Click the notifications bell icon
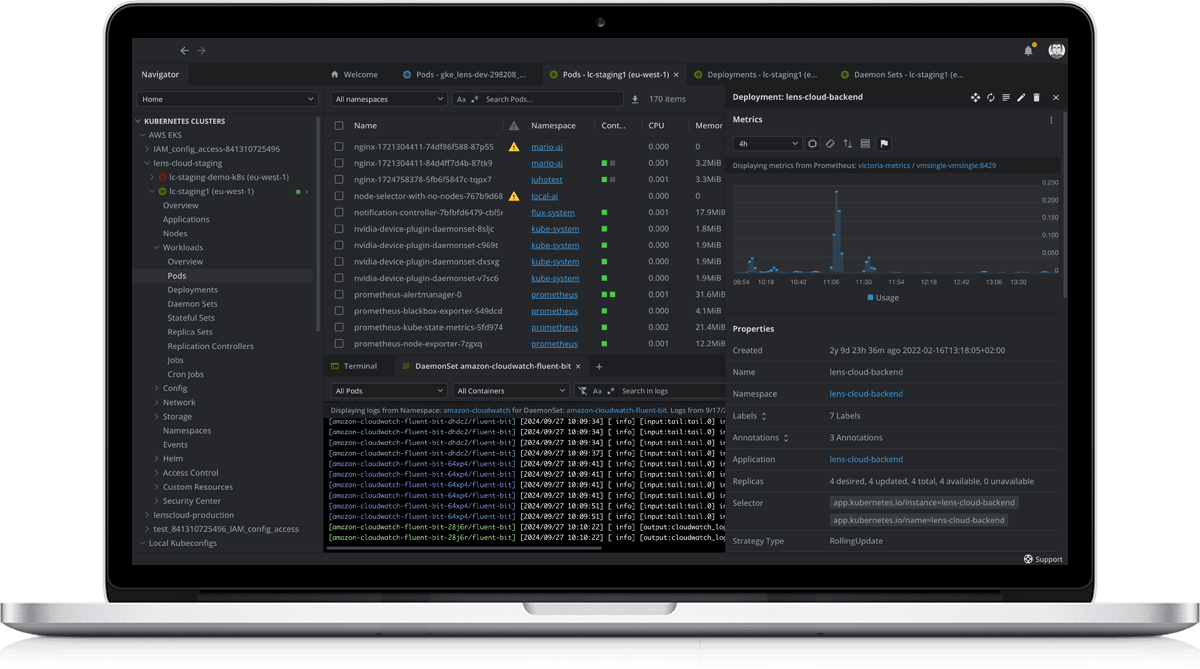Screen dimensions: 1200x669 click(1028, 50)
